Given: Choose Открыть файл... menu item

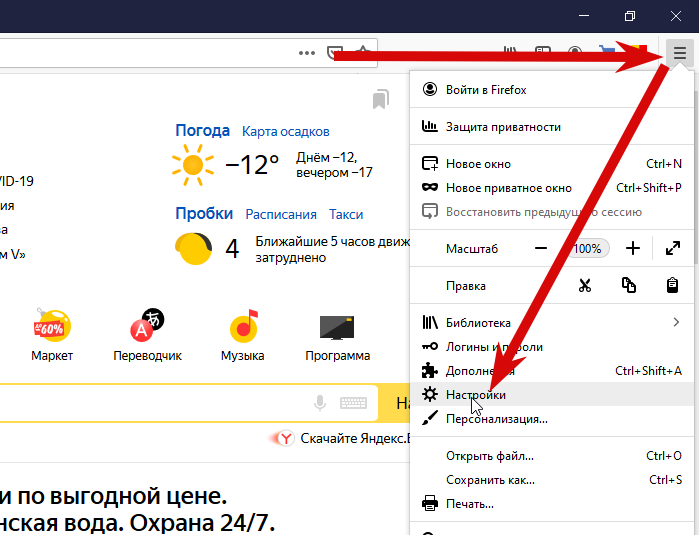Looking at the screenshot, I should click(552, 456).
